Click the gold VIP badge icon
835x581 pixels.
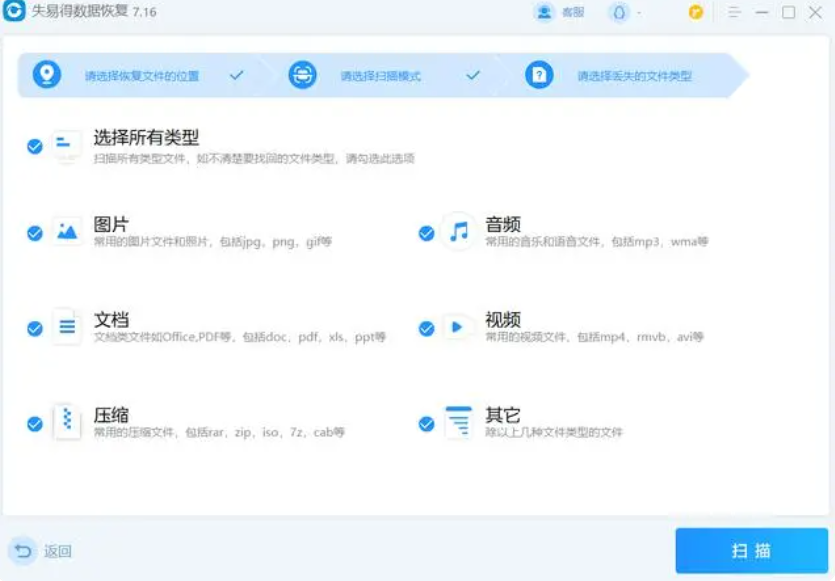pos(696,13)
